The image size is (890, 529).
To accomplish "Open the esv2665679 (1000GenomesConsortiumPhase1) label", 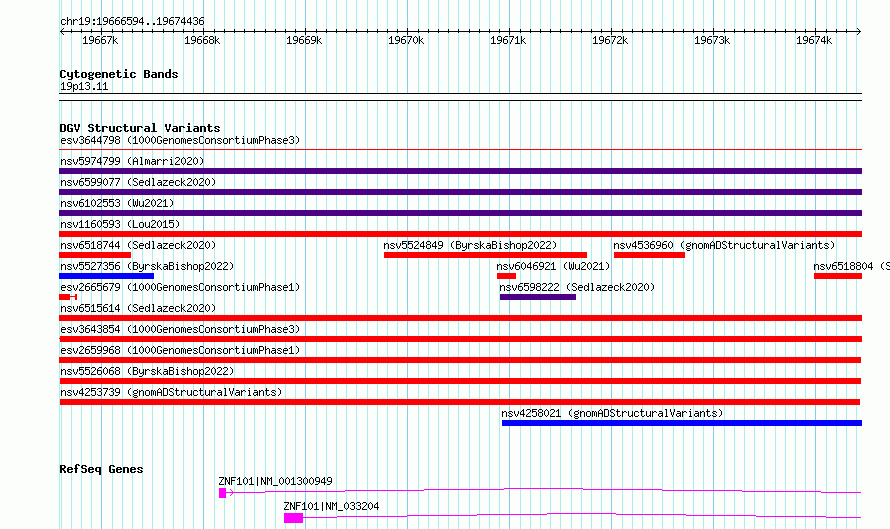I will pyautogui.click(x=180, y=287).
